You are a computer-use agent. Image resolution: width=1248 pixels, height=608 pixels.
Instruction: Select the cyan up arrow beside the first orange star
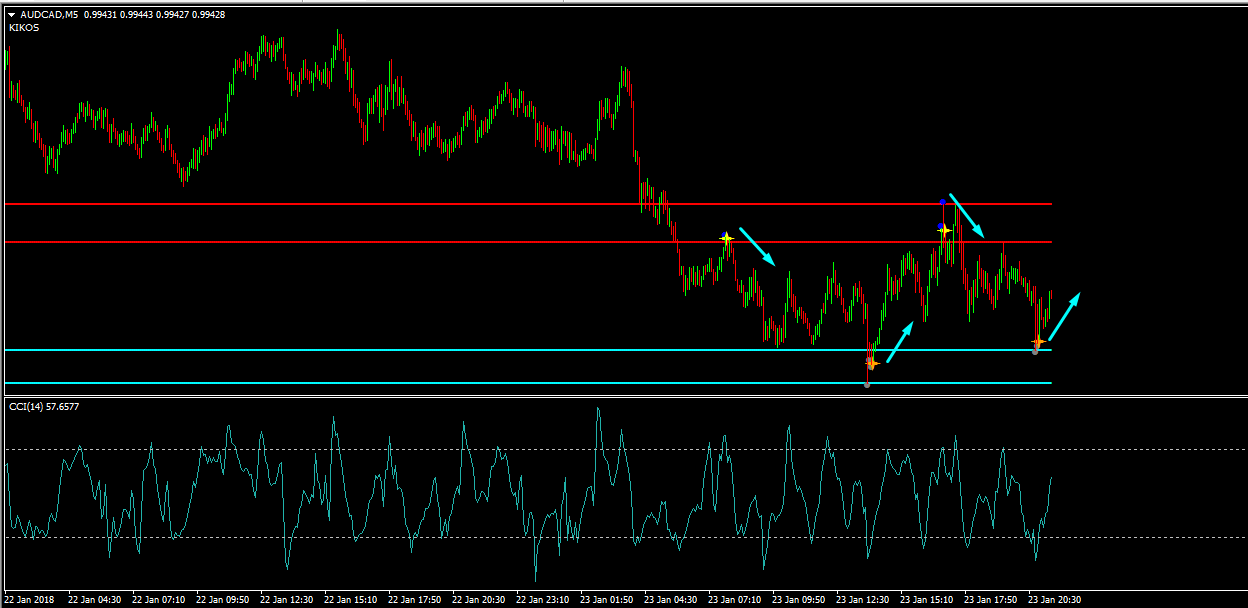tap(900, 342)
